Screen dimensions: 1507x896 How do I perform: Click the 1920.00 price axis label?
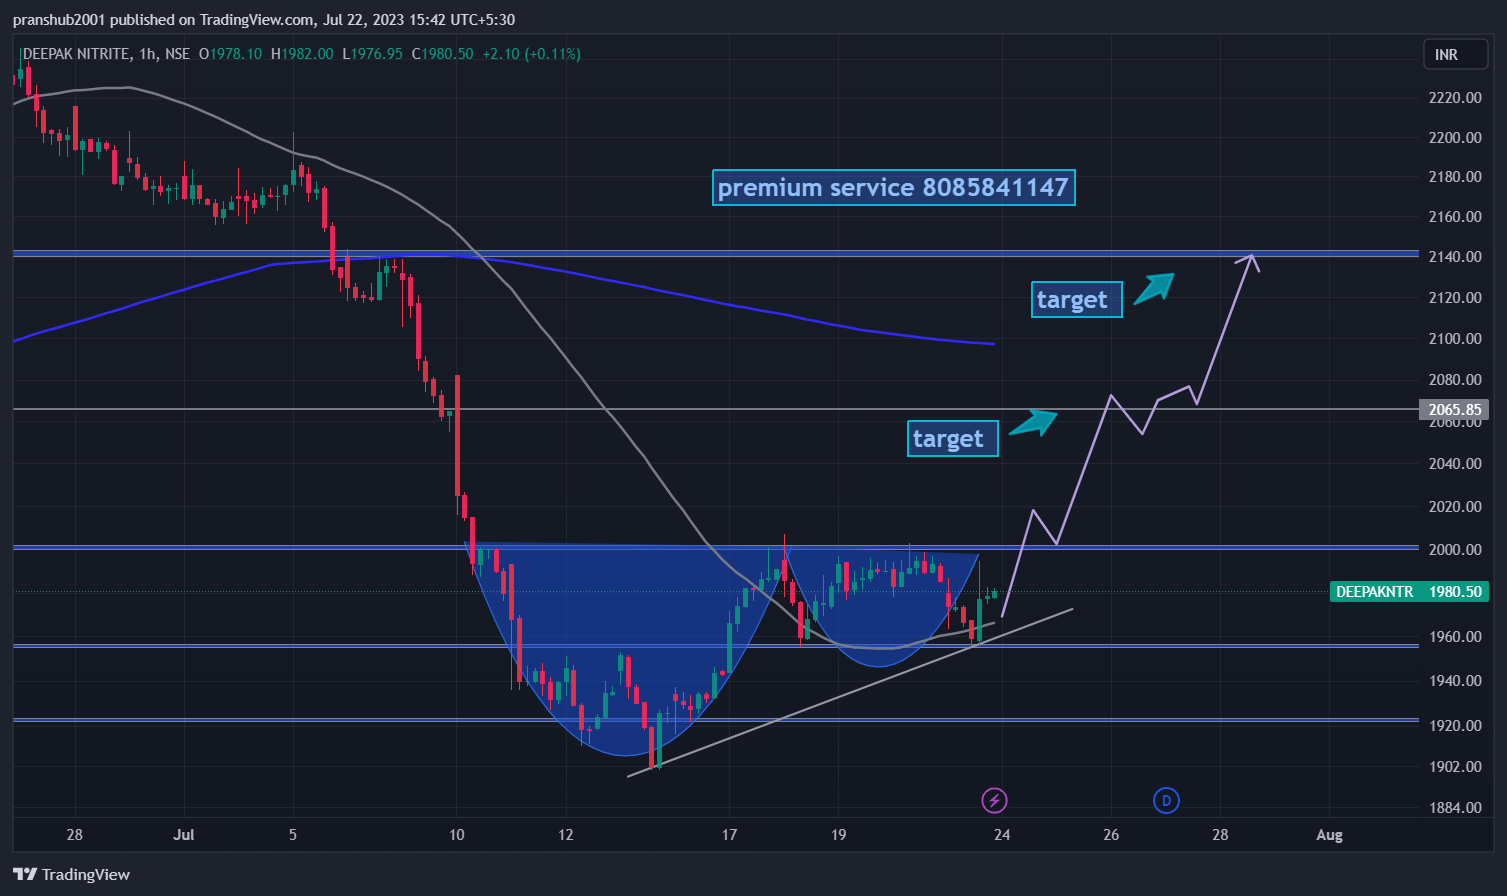point(1455,725)
